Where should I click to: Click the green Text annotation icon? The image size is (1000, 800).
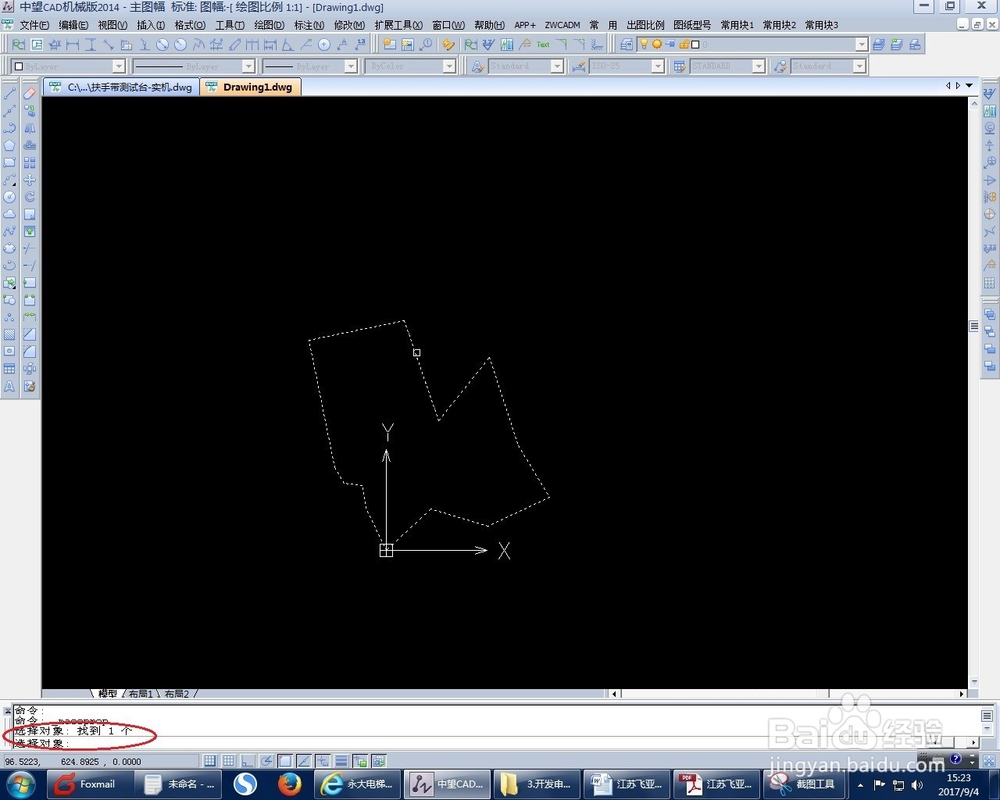[543, 45]
